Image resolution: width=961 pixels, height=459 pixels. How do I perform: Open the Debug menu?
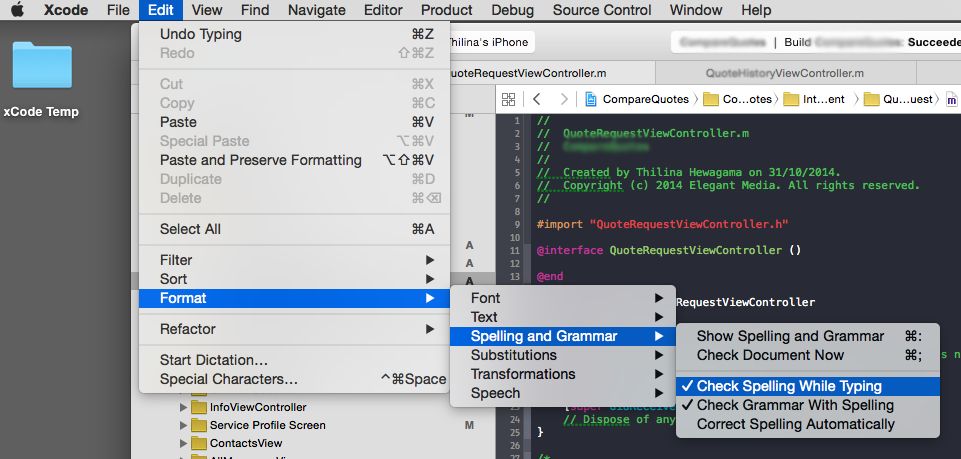(512, 10)
